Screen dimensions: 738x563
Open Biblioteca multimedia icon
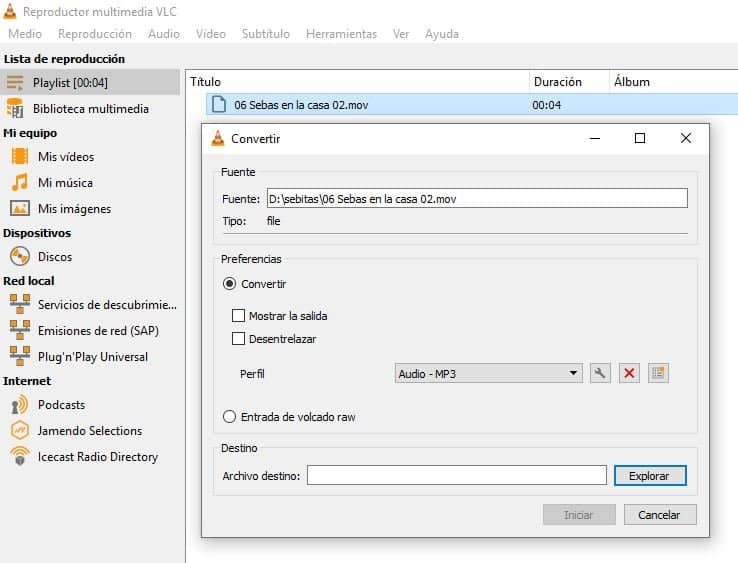coord(15,109)
